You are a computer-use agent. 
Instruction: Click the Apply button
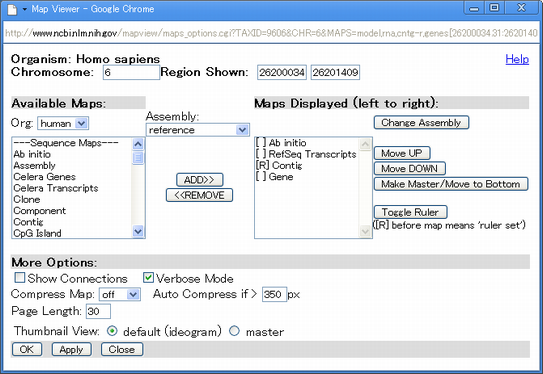(71, 349)
